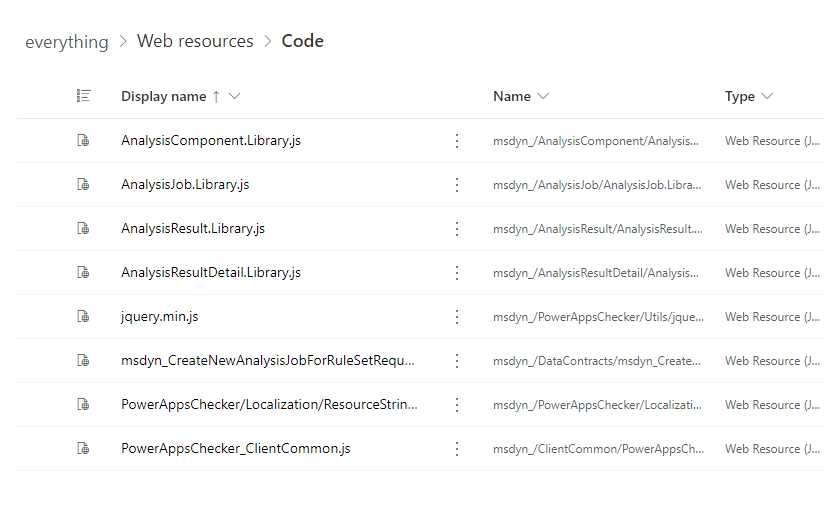Open AnalysisResultDetail.Library.js display name
824x518 pixels.
pyautogui.click(x=210, y=273)
